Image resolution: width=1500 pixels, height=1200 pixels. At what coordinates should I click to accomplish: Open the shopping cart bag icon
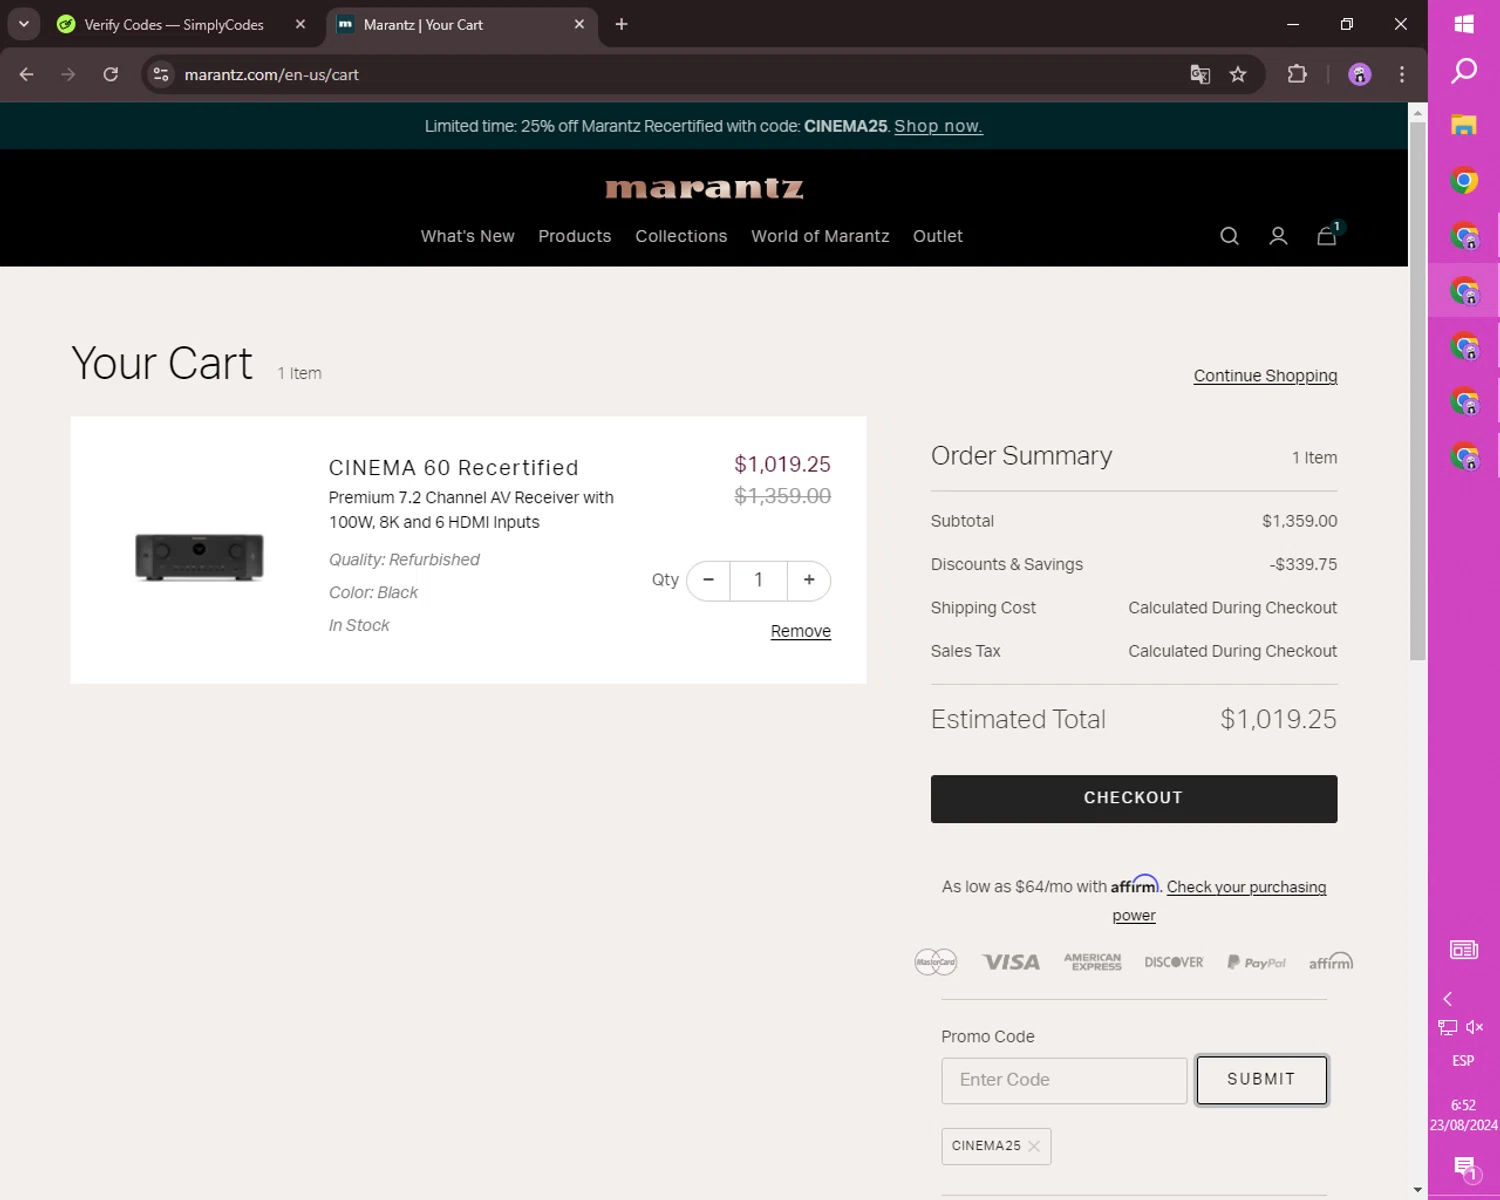coord(1327,235)
